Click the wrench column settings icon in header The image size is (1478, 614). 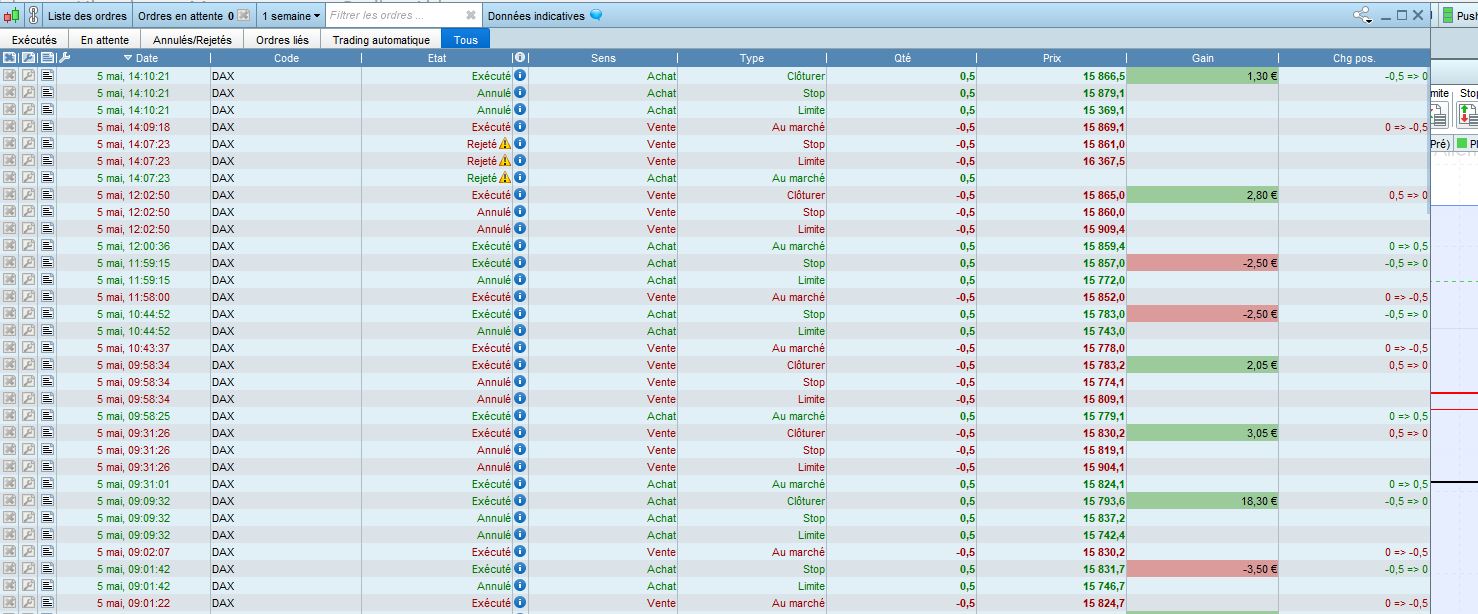pyautogui.click(x=64, y=58)
